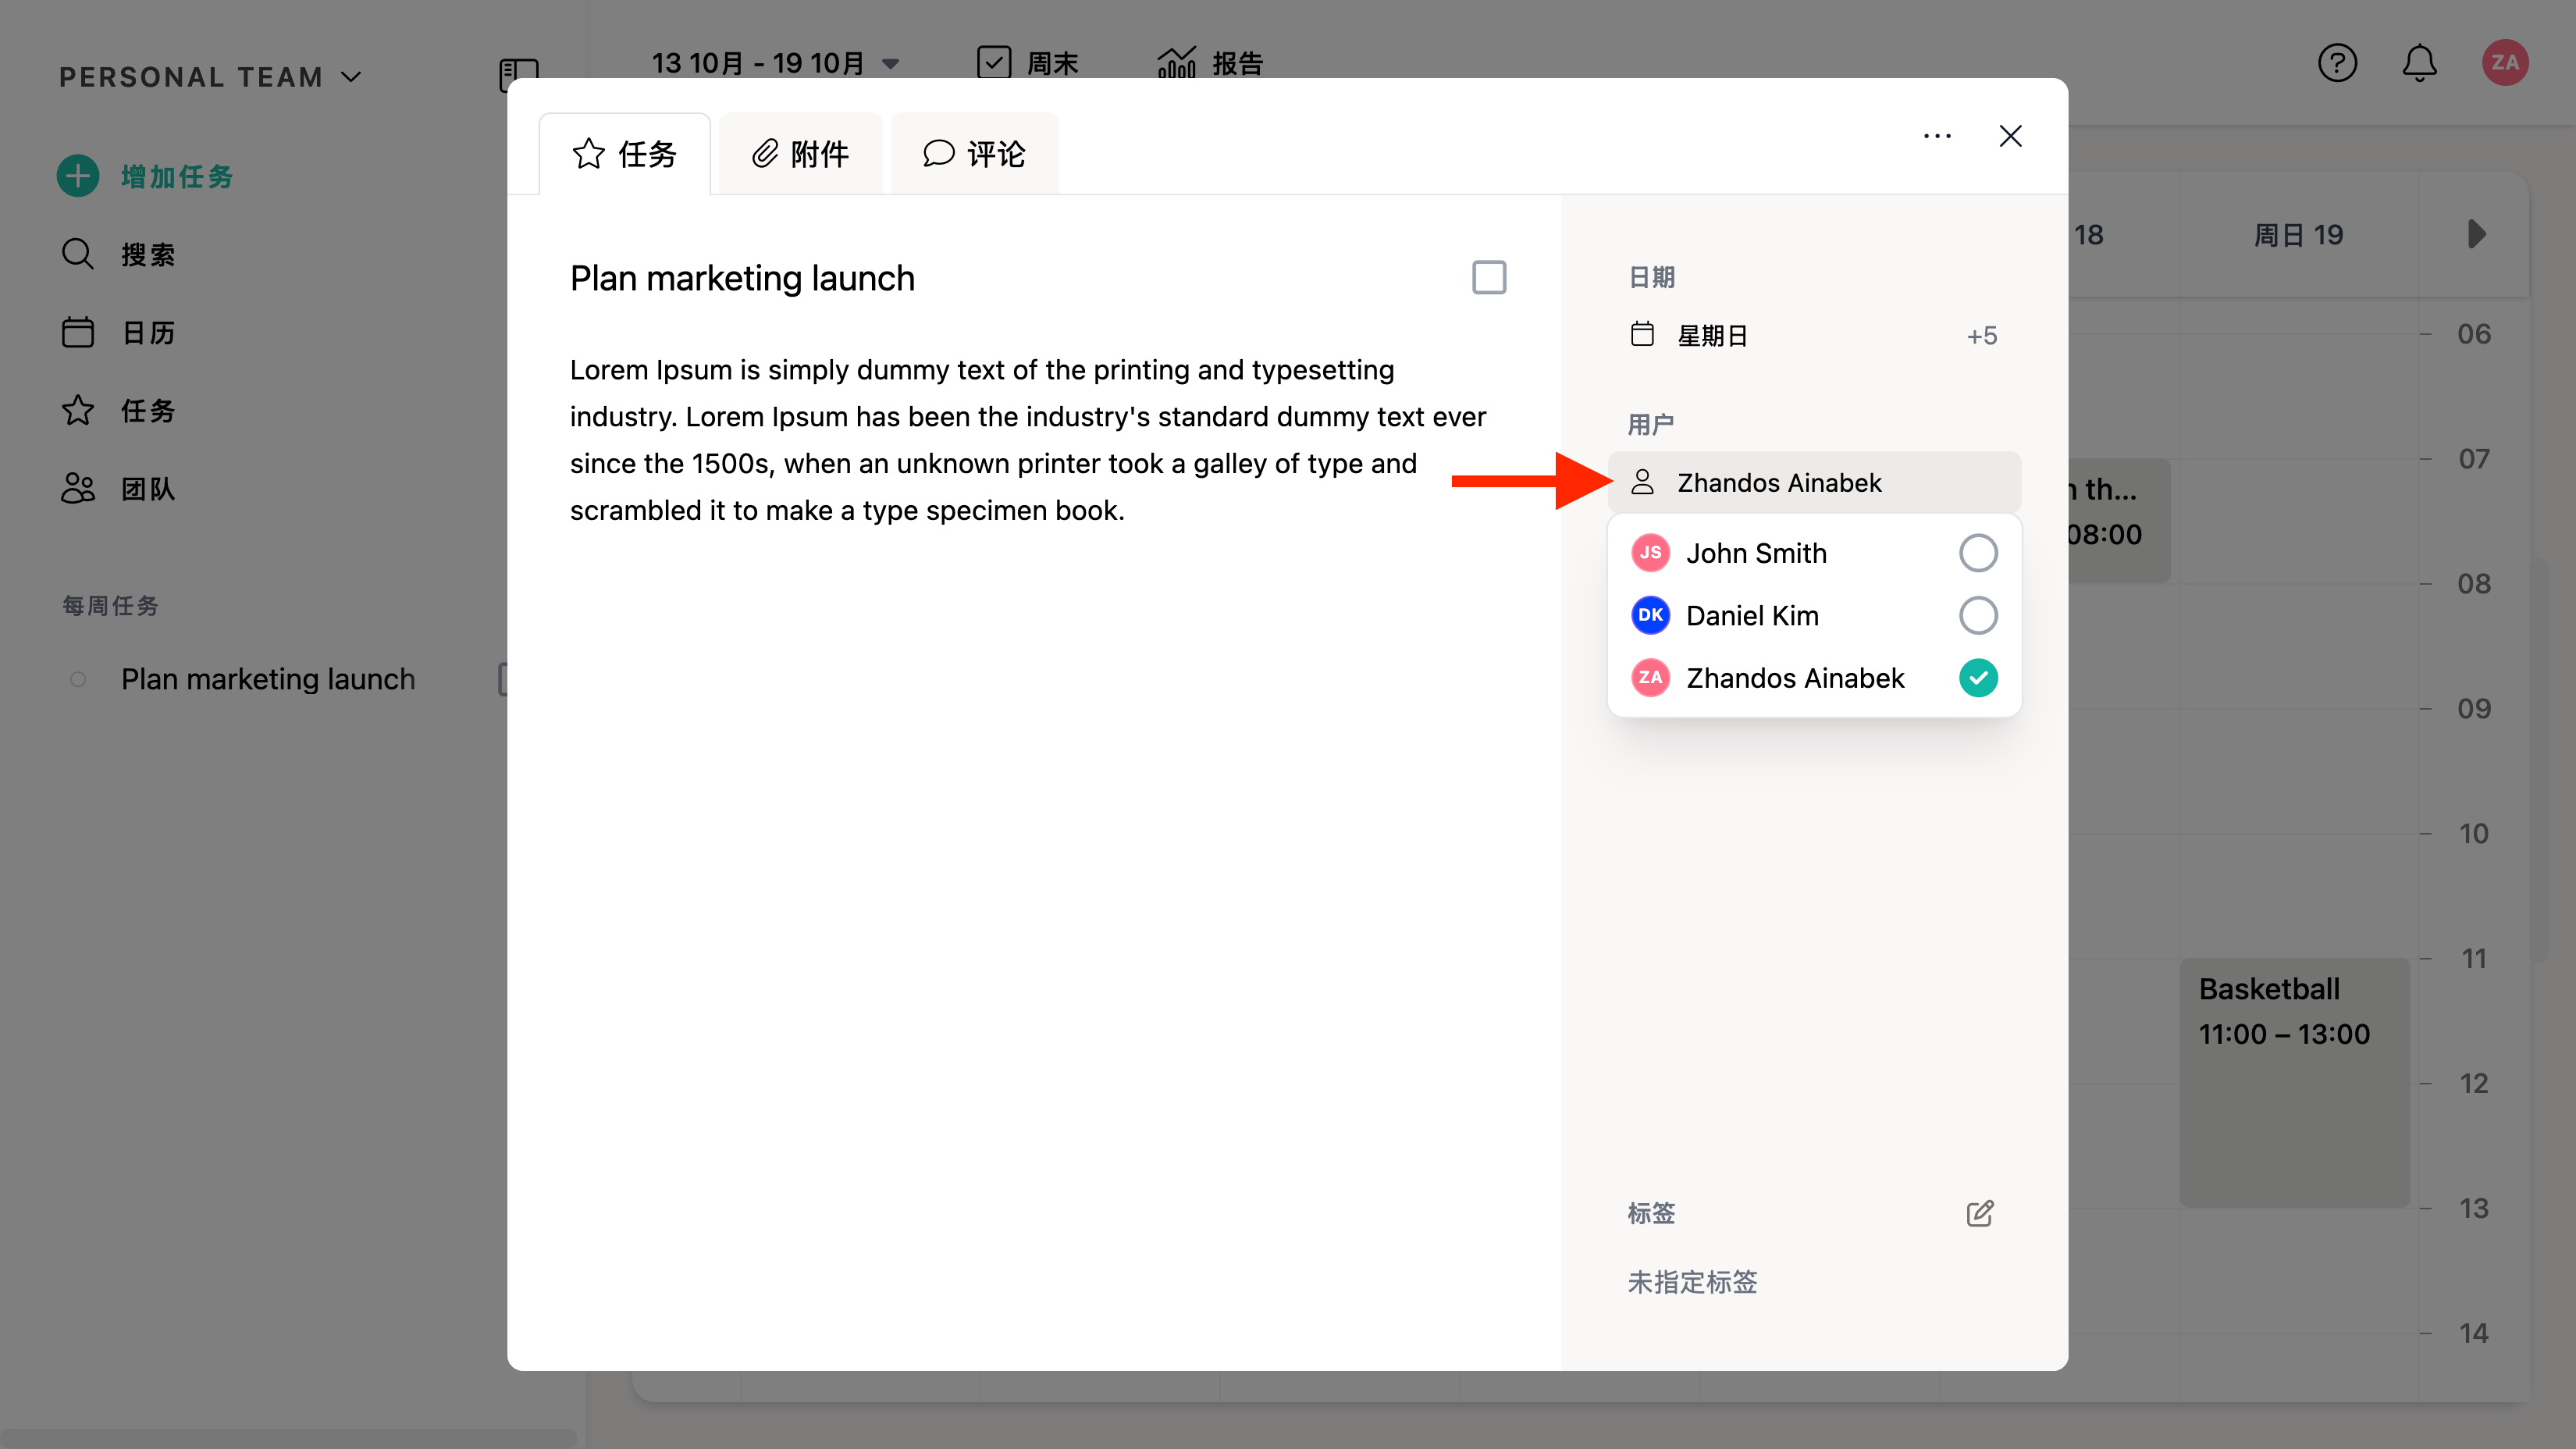The image size is (2576, 1449).
Task: Switch to the attachments tab
Action: click(x=800, y=154)
